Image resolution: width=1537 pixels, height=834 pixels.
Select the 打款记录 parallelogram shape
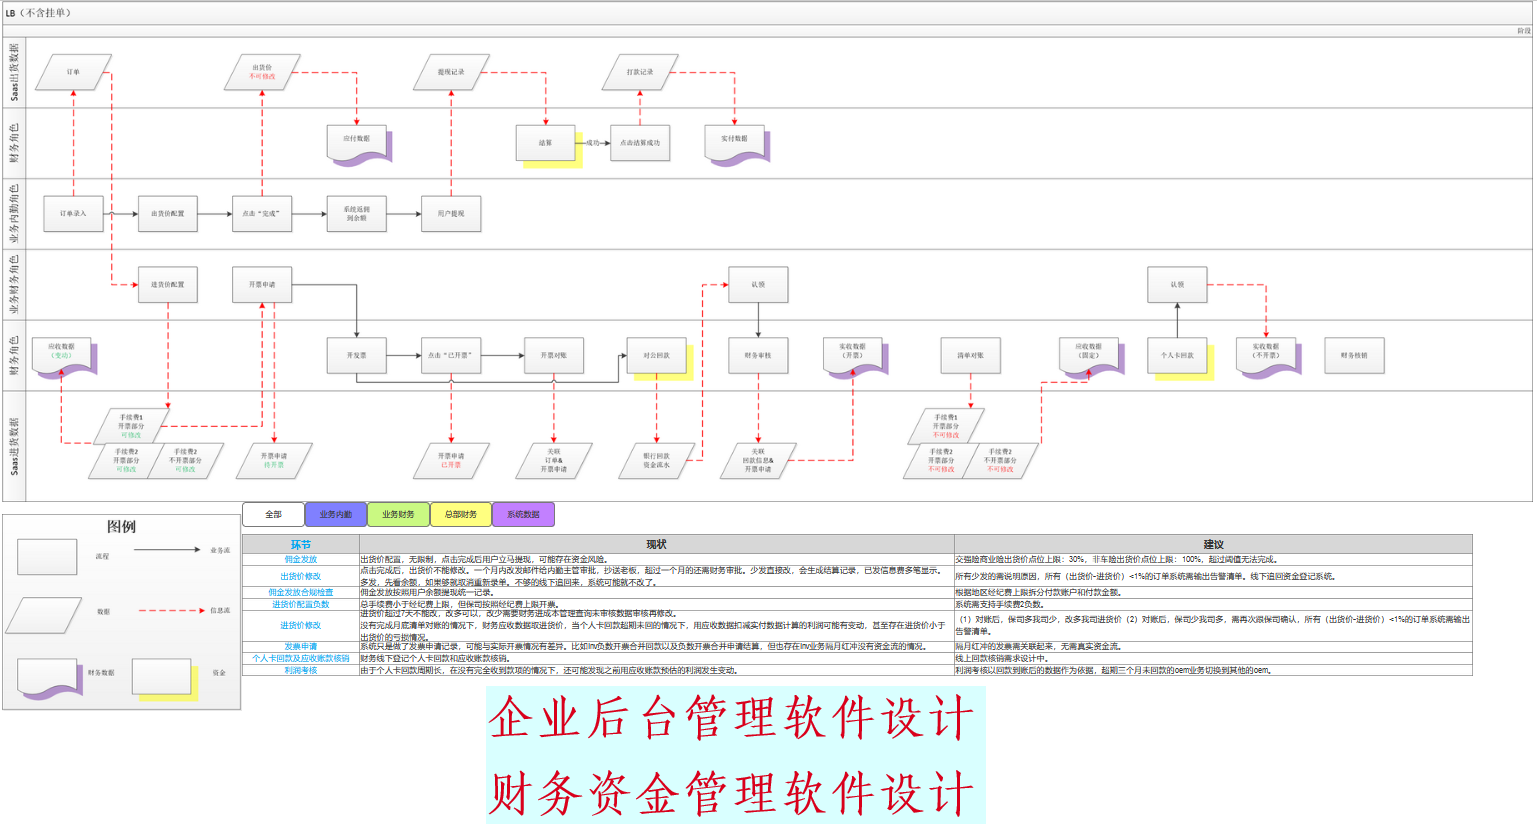coord(640,72)
